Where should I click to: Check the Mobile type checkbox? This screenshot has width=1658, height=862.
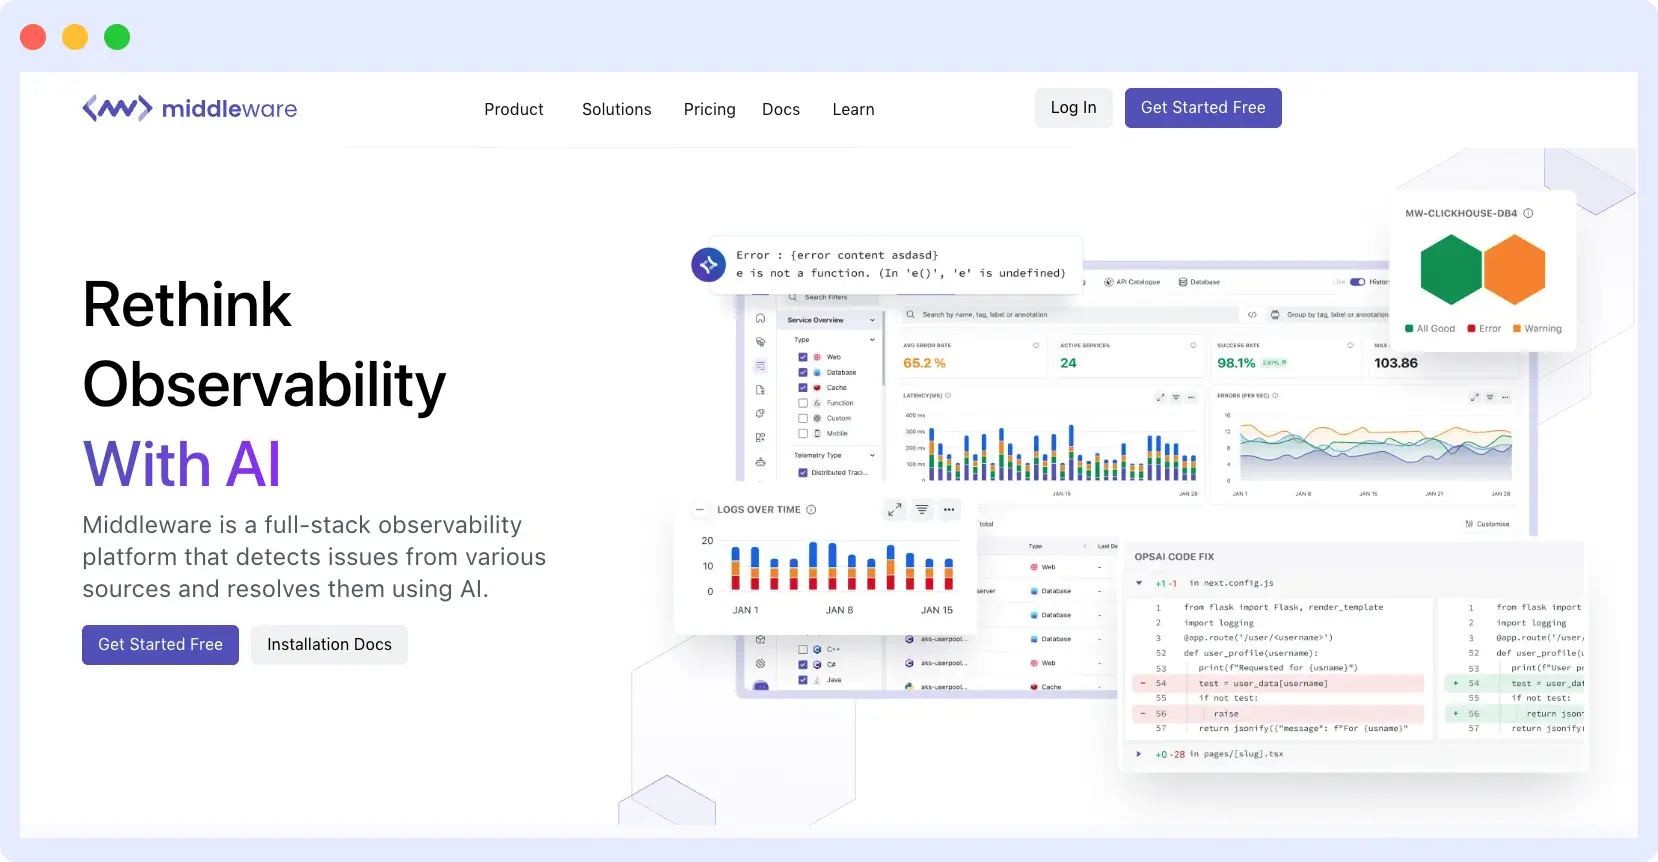[803, 433]
